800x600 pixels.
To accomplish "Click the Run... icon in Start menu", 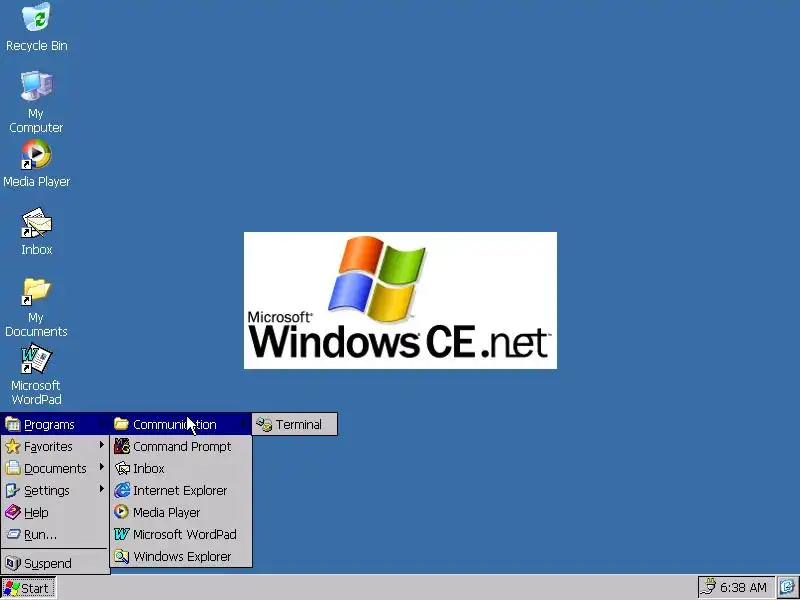I will tap(13, 534).
